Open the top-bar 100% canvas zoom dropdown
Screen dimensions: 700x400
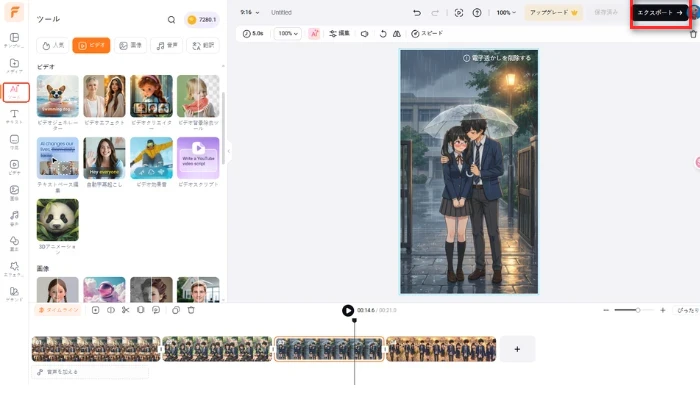pos(506,12)
